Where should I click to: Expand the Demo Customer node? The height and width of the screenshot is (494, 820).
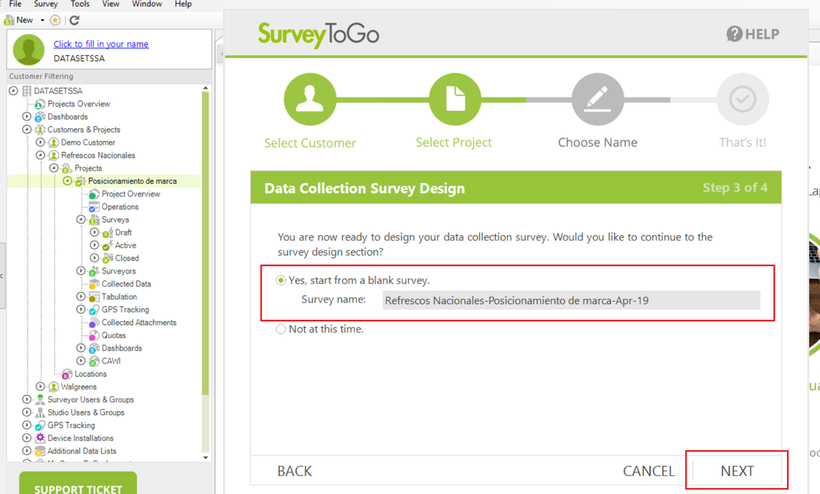(40, 142)
